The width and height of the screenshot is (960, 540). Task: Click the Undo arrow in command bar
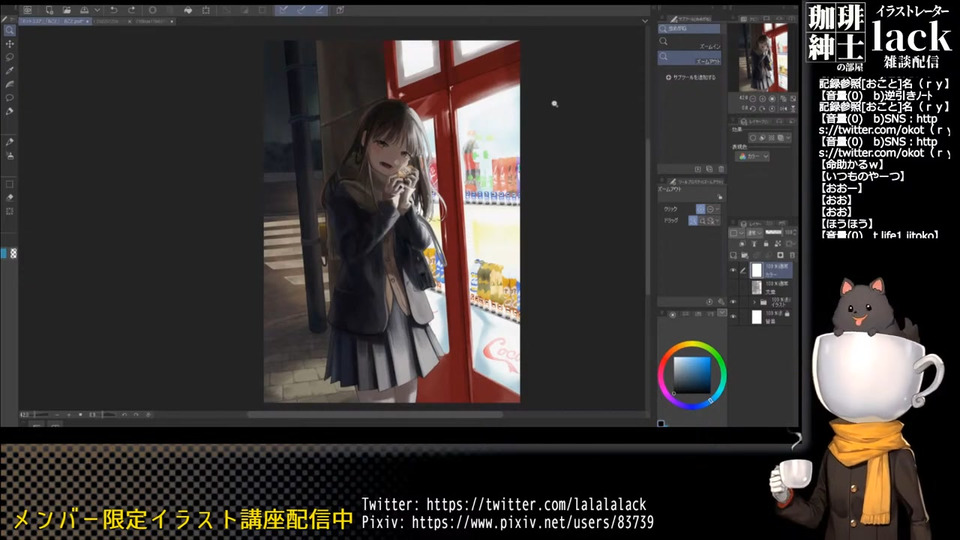[x=114, y=10]
